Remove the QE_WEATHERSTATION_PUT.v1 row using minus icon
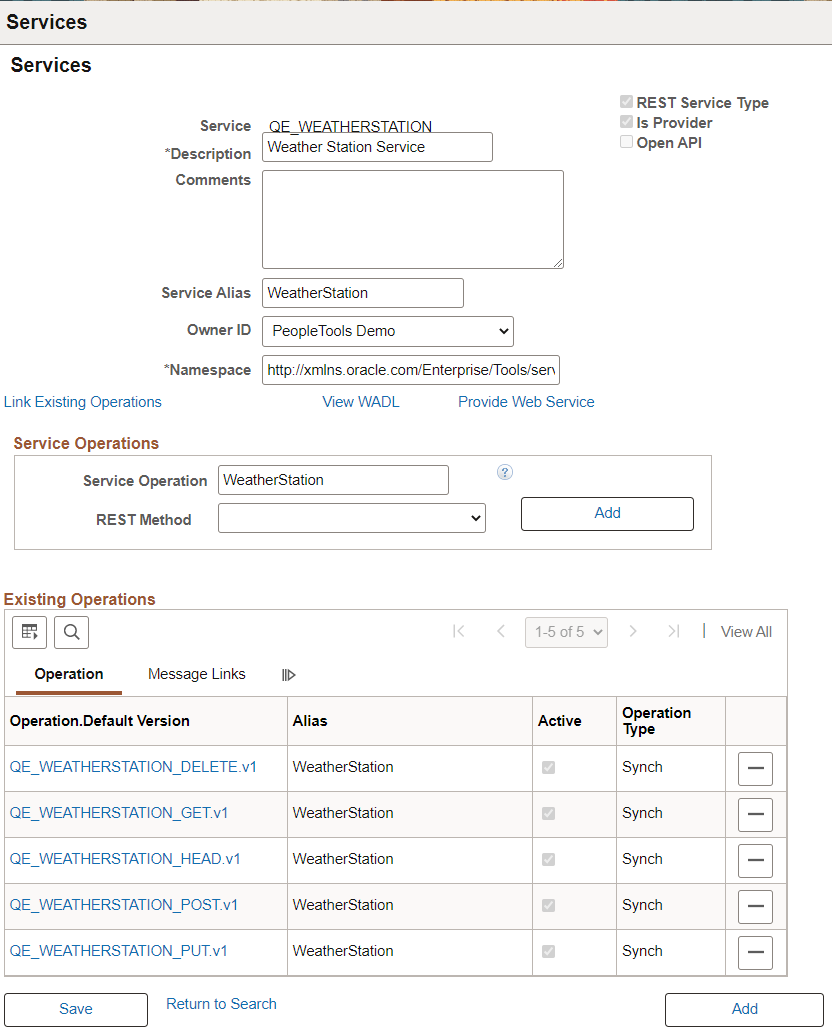Screen dimensions: 832x1029 click(755, 952)
